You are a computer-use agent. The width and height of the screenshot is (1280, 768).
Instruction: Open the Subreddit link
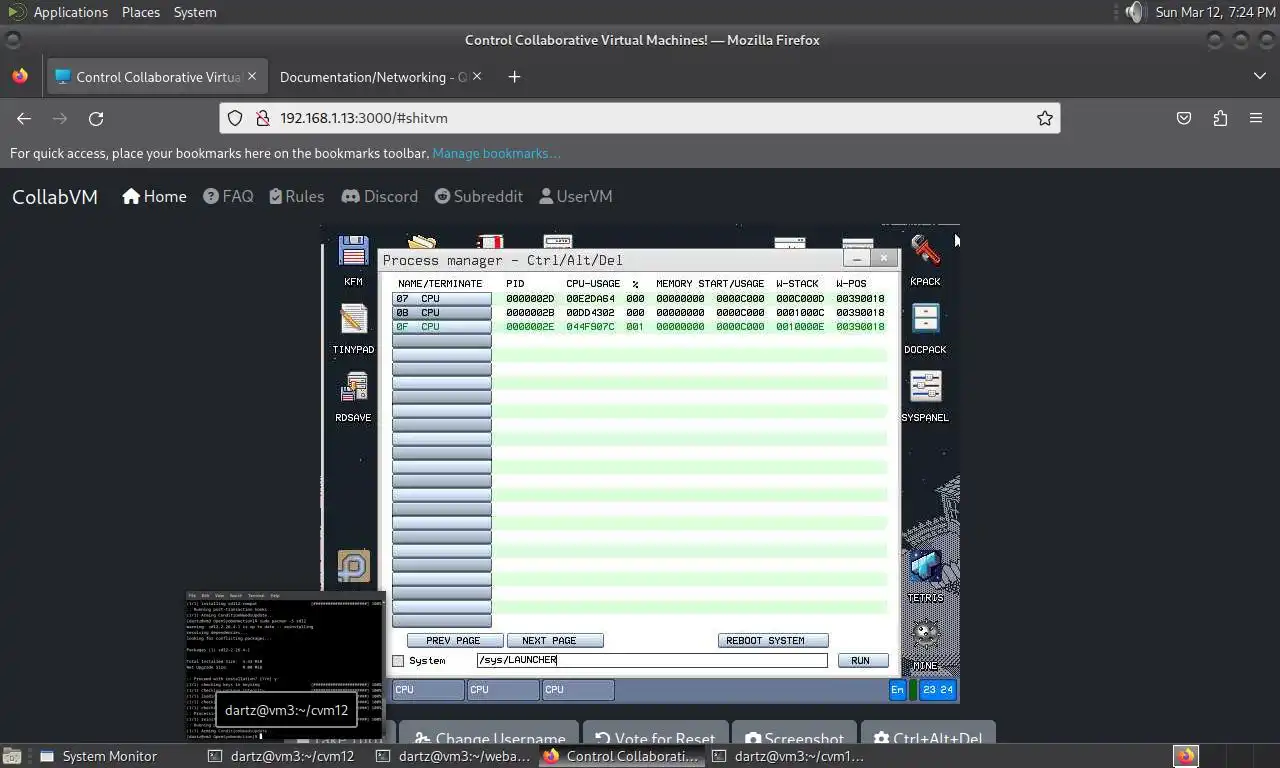pos(479,196)
